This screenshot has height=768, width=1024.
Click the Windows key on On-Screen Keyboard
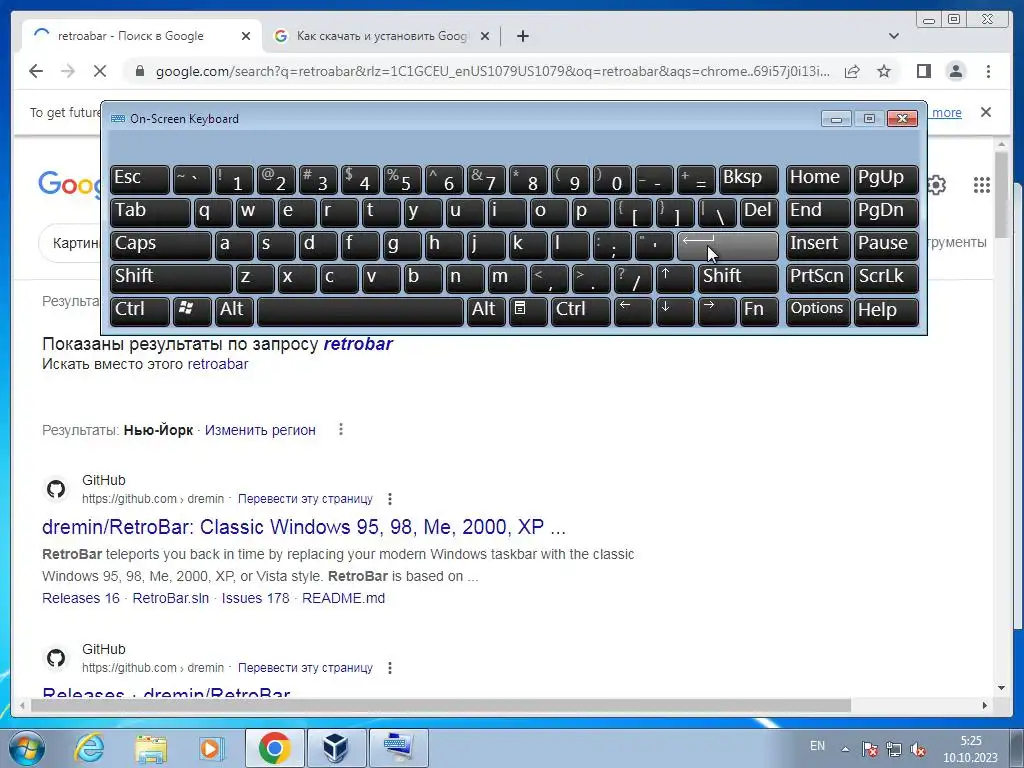click(x=192, y=310)
